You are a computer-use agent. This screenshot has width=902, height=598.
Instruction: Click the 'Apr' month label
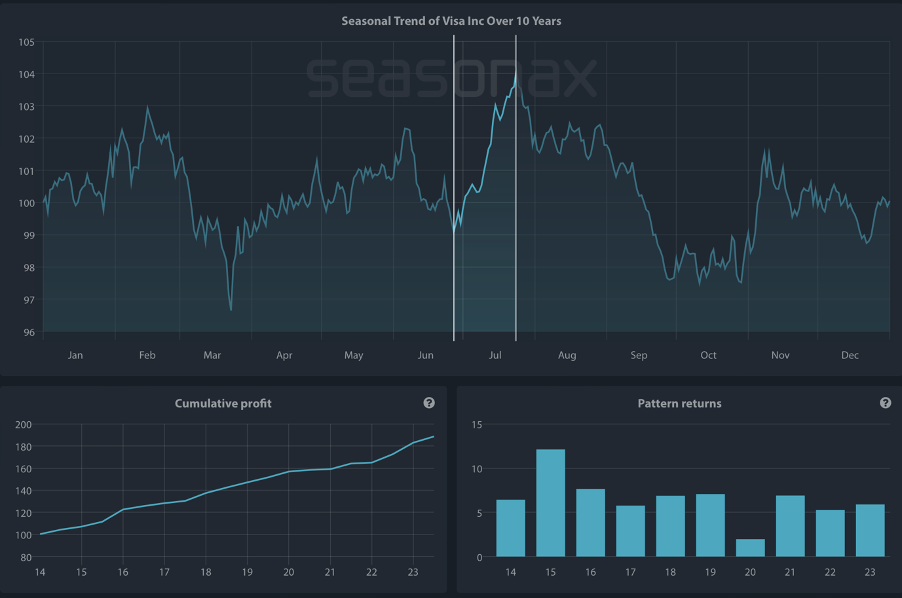click(x=284, y=355)
